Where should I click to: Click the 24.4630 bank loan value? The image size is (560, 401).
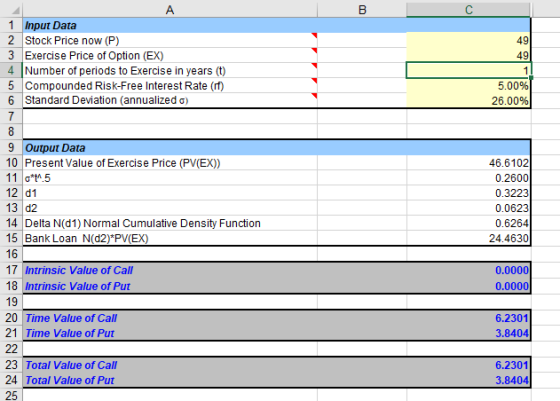[x=469, y=238]
